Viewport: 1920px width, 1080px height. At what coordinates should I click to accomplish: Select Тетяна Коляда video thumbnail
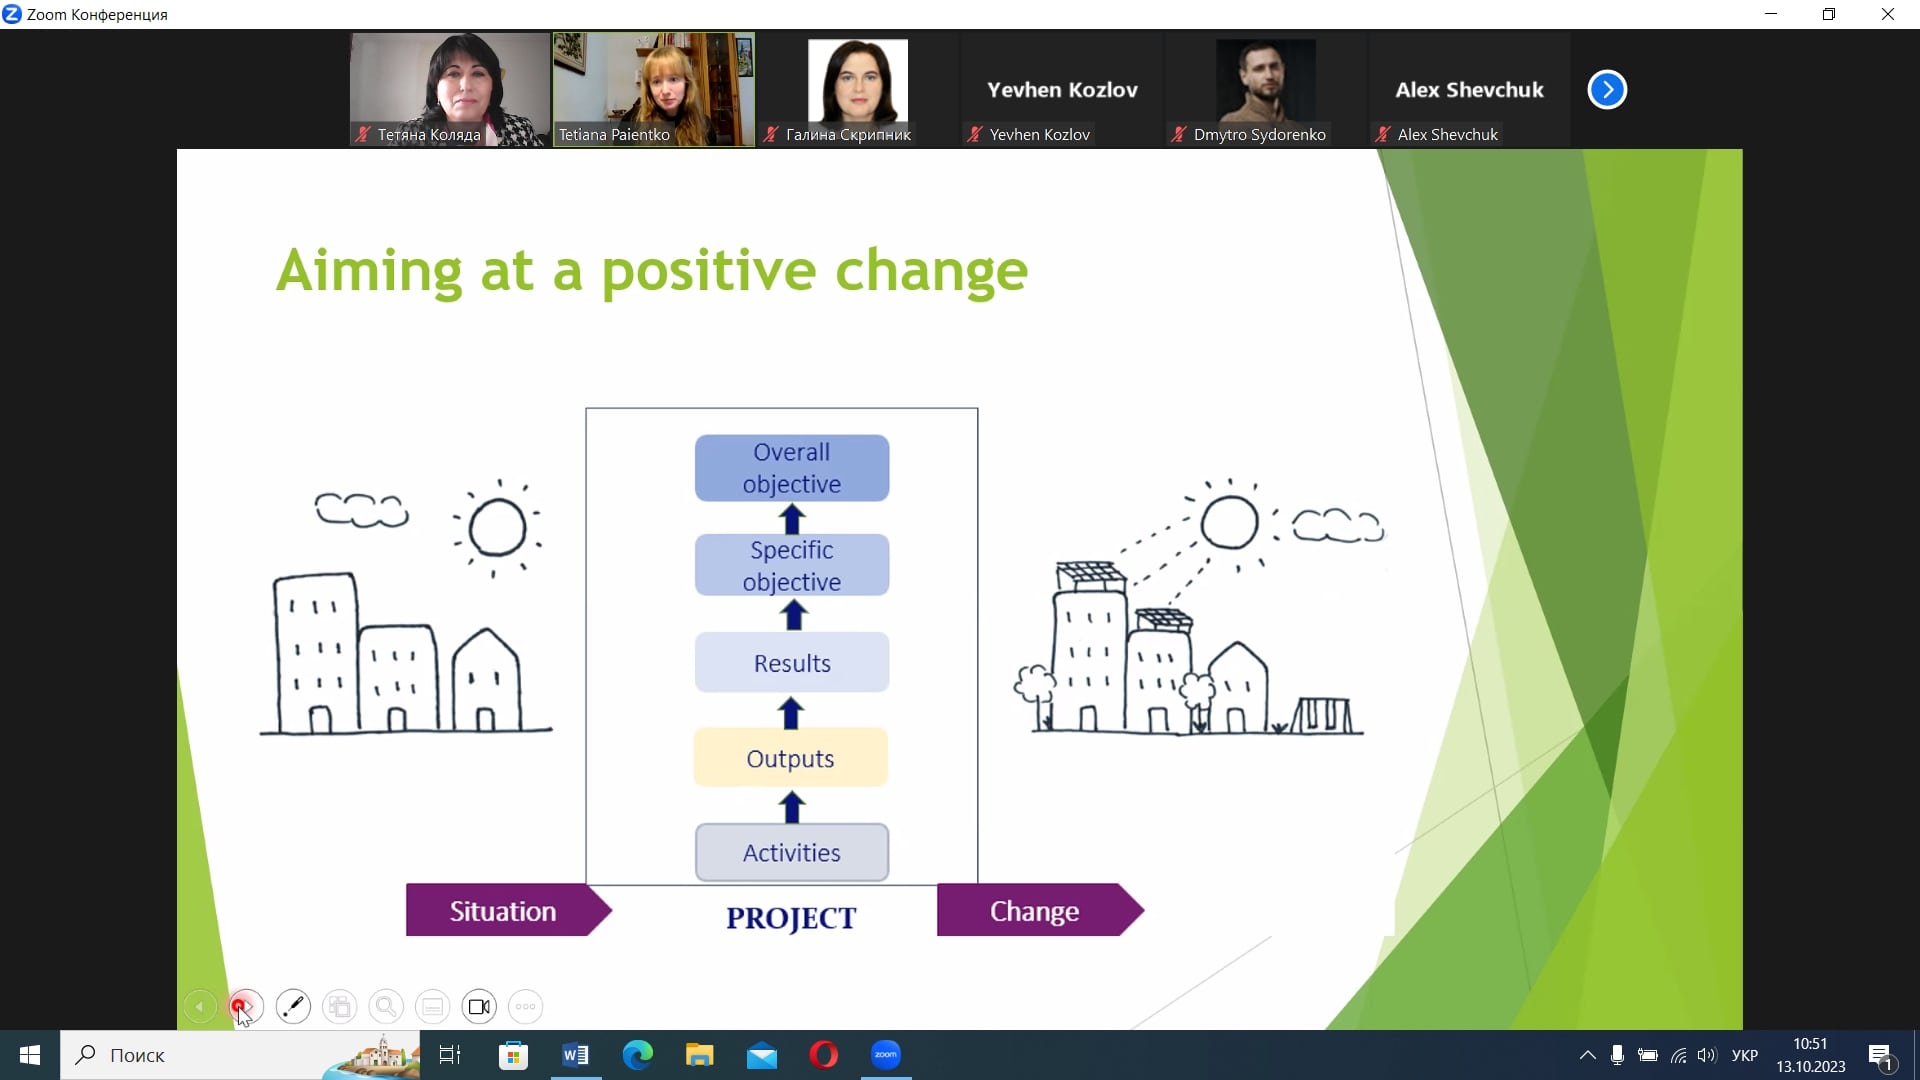(x=450, y=90)
